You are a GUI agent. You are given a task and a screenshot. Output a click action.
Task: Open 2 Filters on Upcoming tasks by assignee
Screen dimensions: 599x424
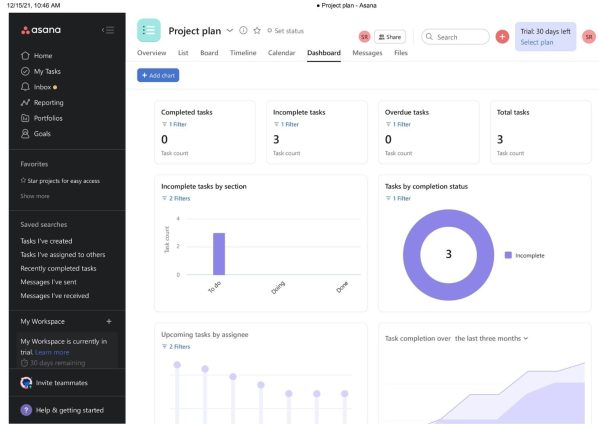tap(176, 346)
